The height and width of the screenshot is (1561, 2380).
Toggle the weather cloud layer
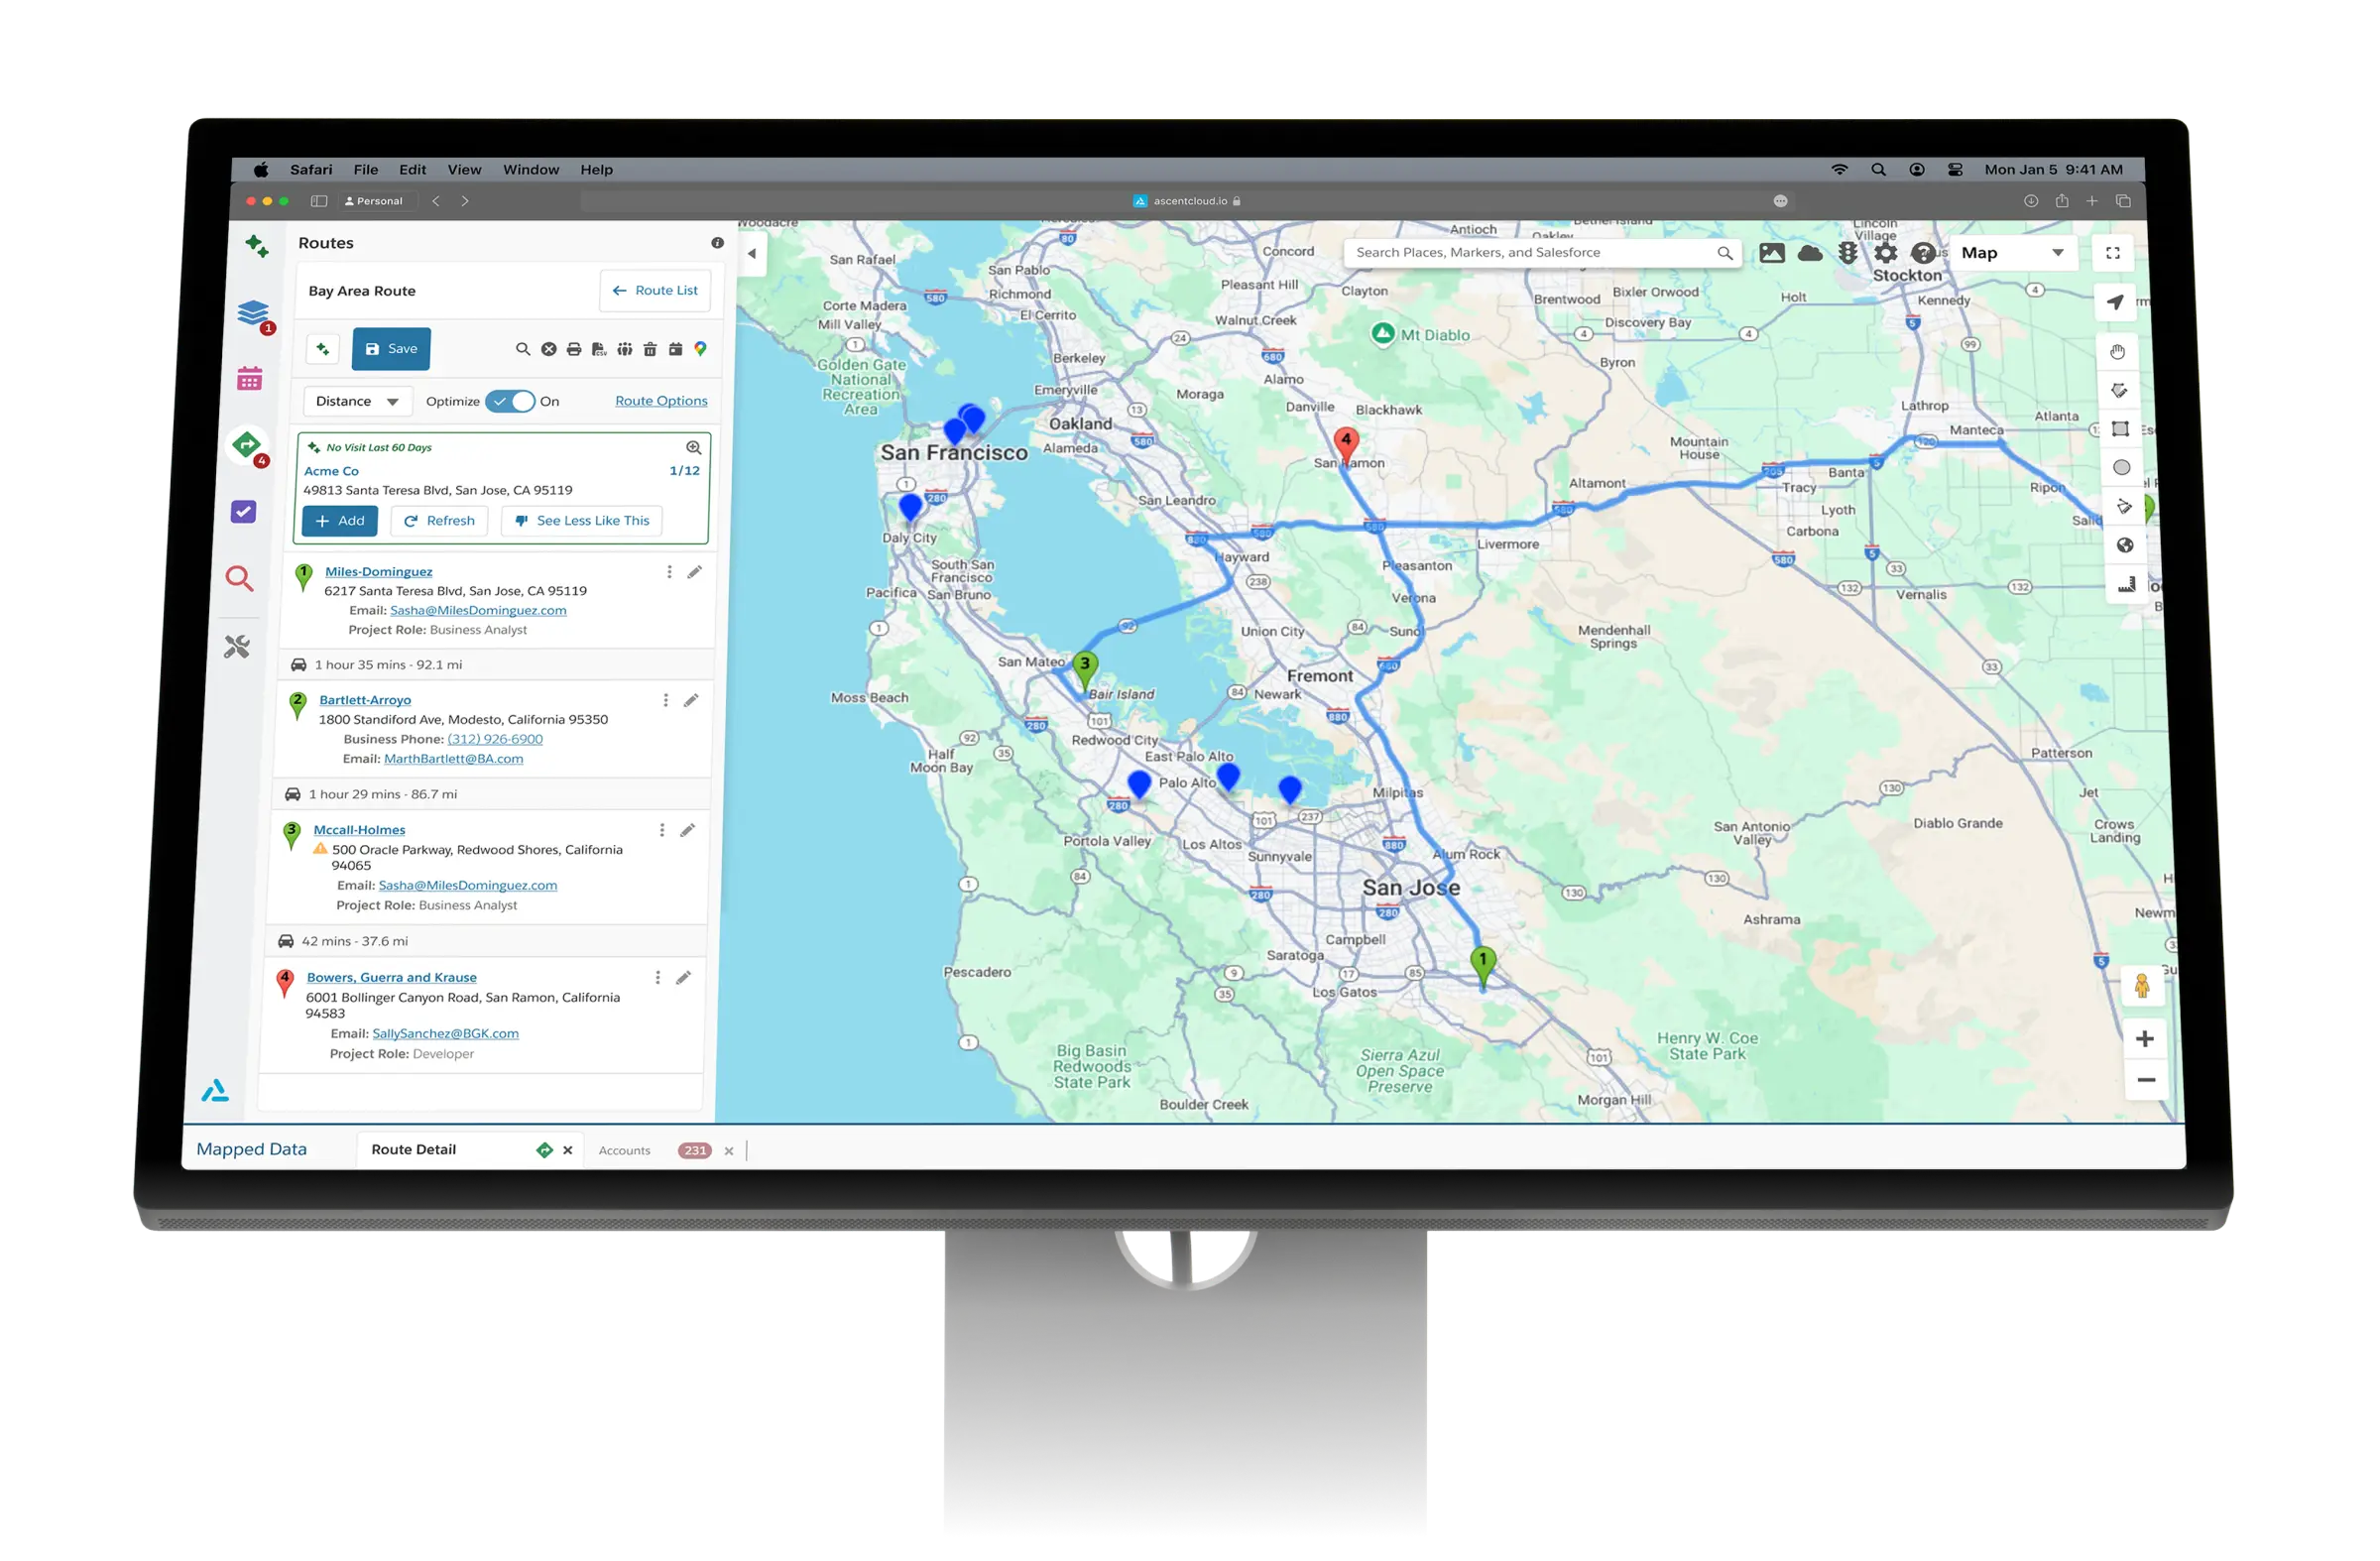pyautogui.click(x=1810, y=253)
